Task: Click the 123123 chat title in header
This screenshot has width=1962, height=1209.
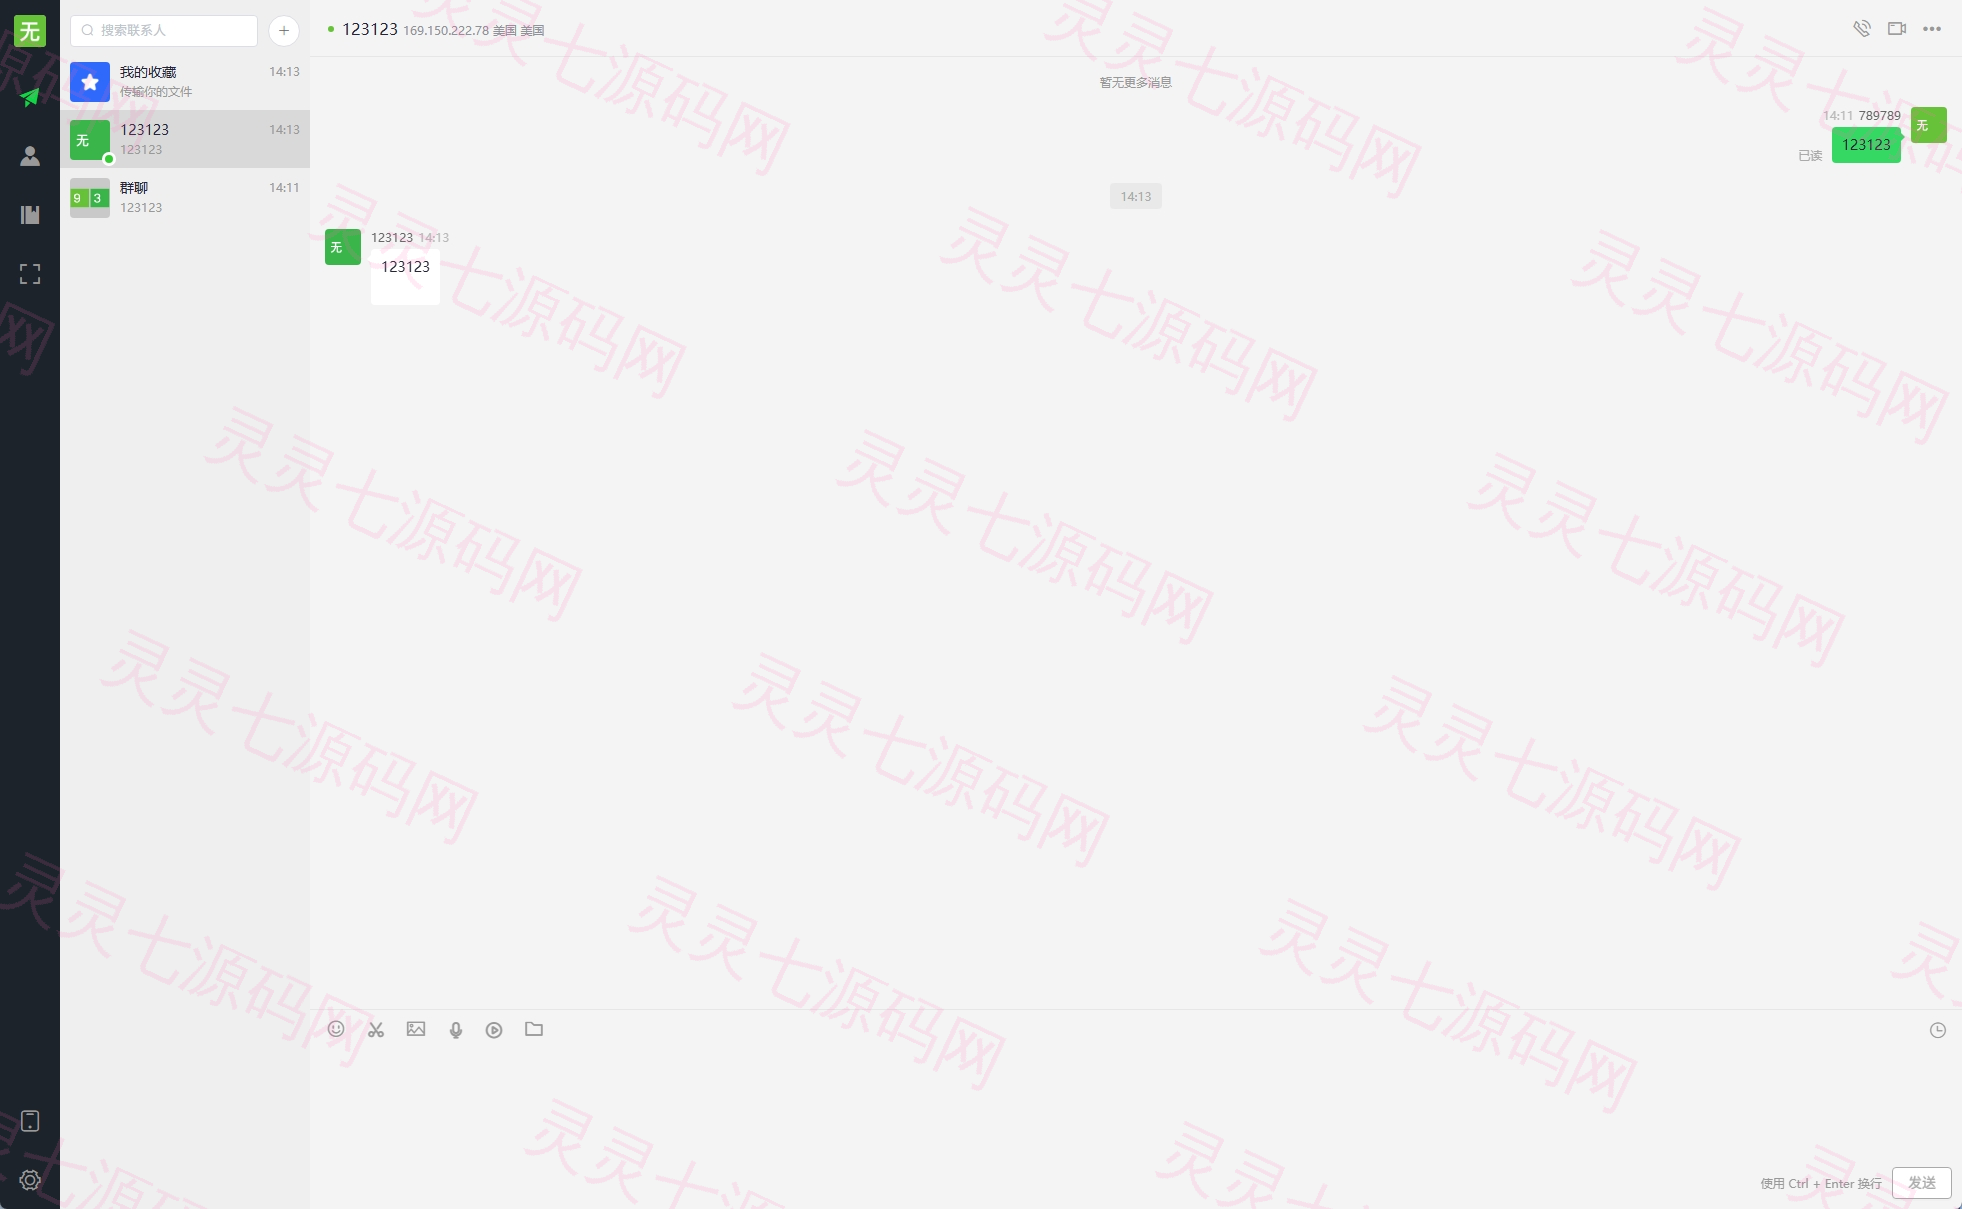Action: click(x=370, y=30)
